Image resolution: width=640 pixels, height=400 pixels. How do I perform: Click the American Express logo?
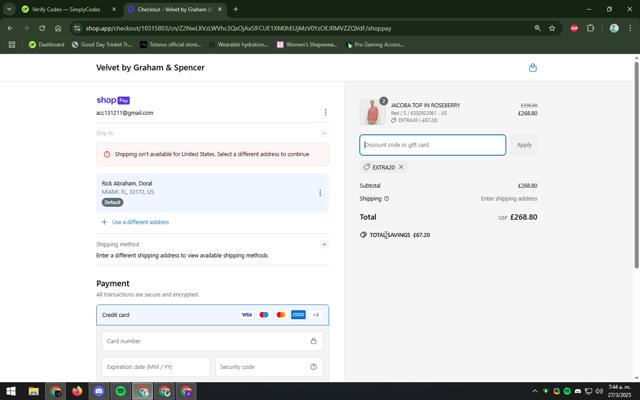tap(298, 315)
